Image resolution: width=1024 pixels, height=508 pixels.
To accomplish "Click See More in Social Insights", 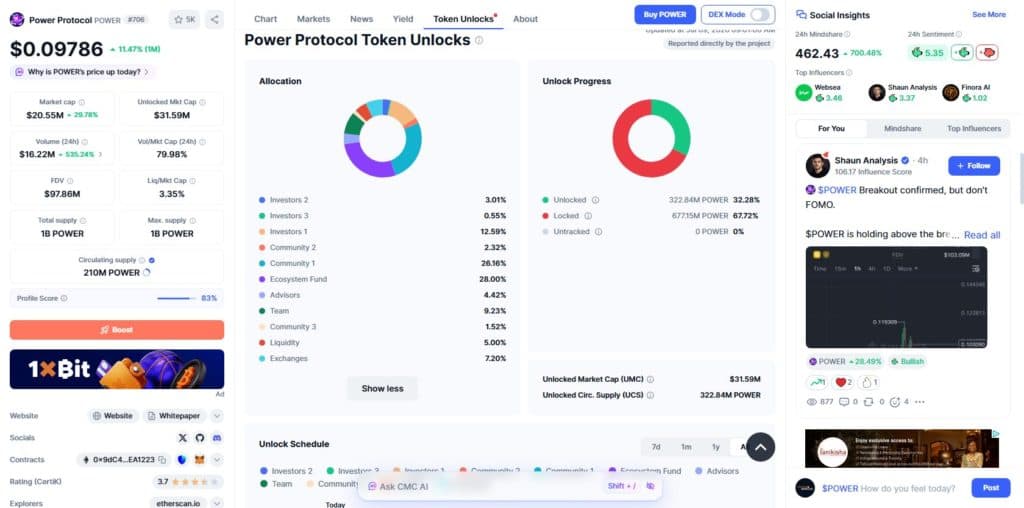I will coord(989,14).
